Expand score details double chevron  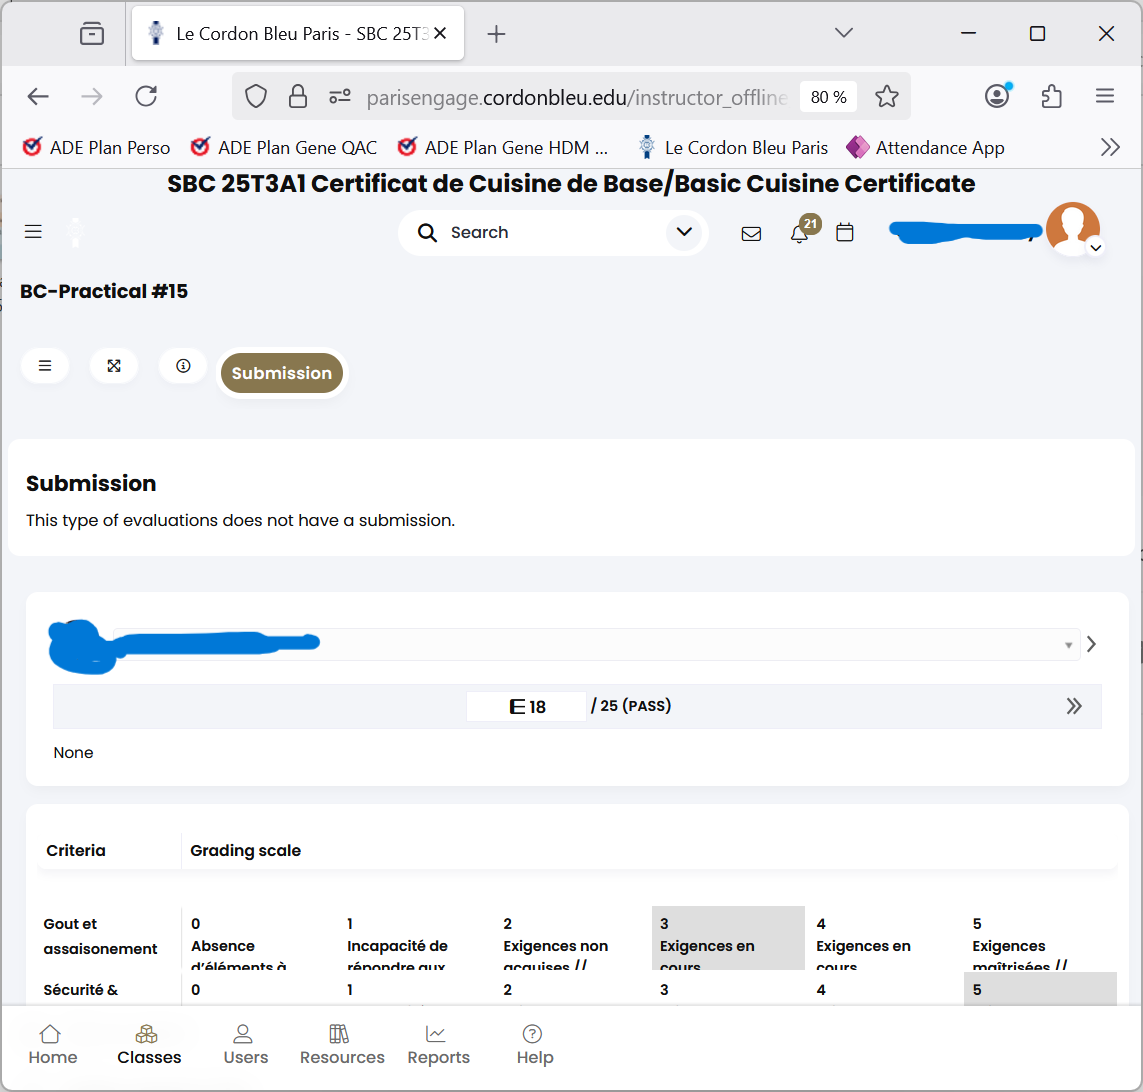point(1074,706)
